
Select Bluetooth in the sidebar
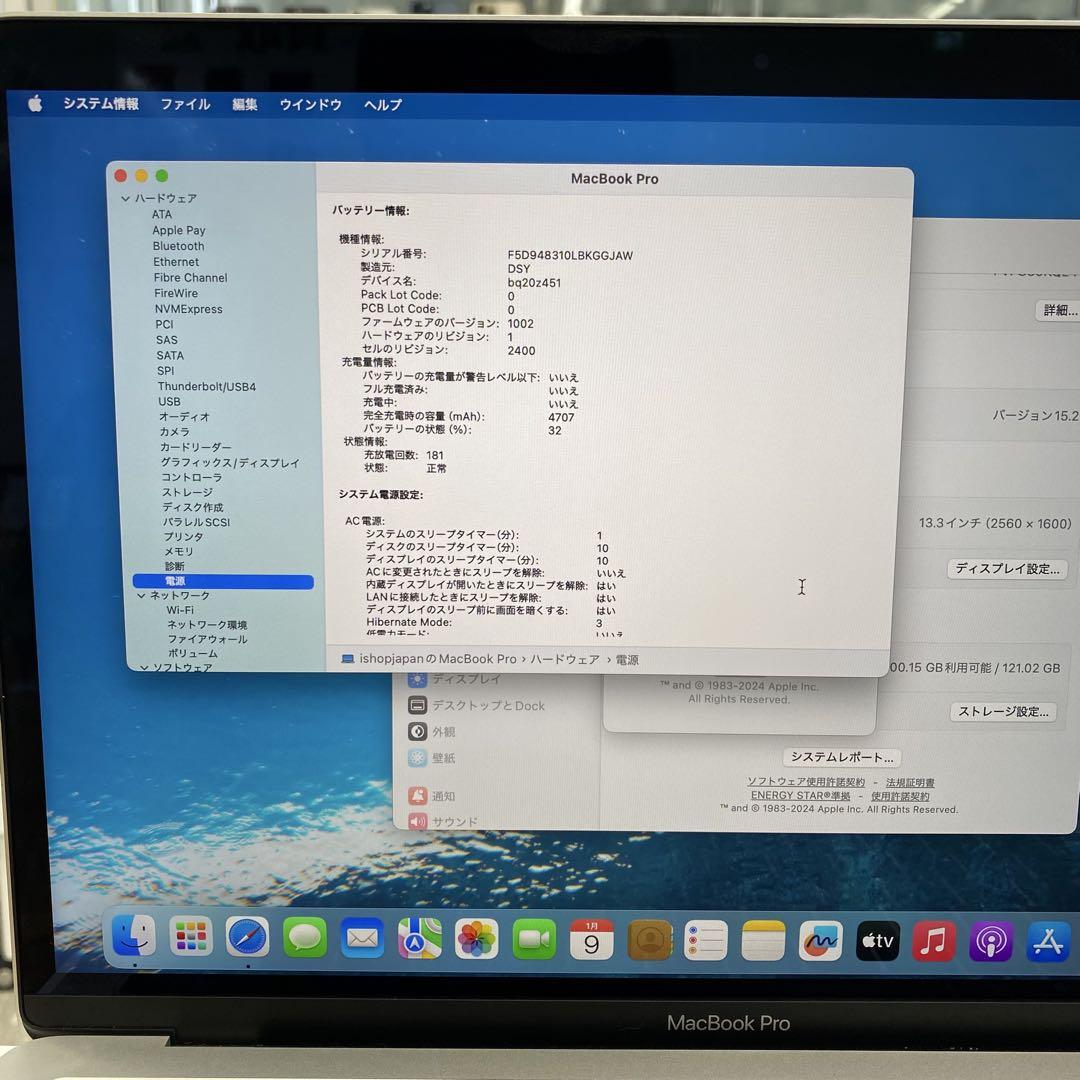pyautogui.click(x=178, y=246)
